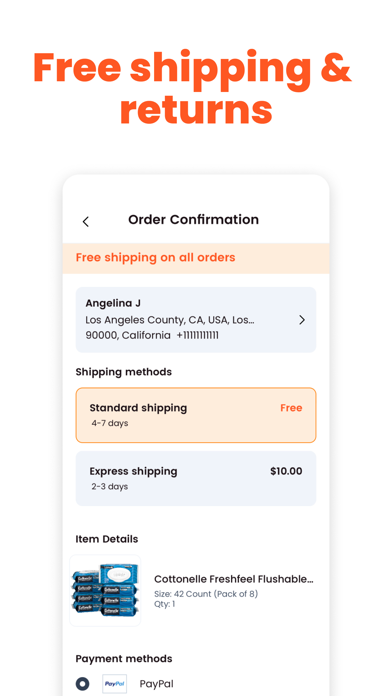392x696 pixels.
Task: Choose Standard shipping option
Action: coord(196,415)
